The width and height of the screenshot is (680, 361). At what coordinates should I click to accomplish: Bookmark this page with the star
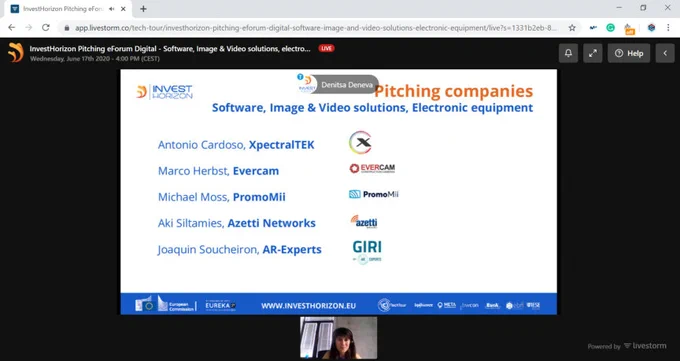coord(572,28)
